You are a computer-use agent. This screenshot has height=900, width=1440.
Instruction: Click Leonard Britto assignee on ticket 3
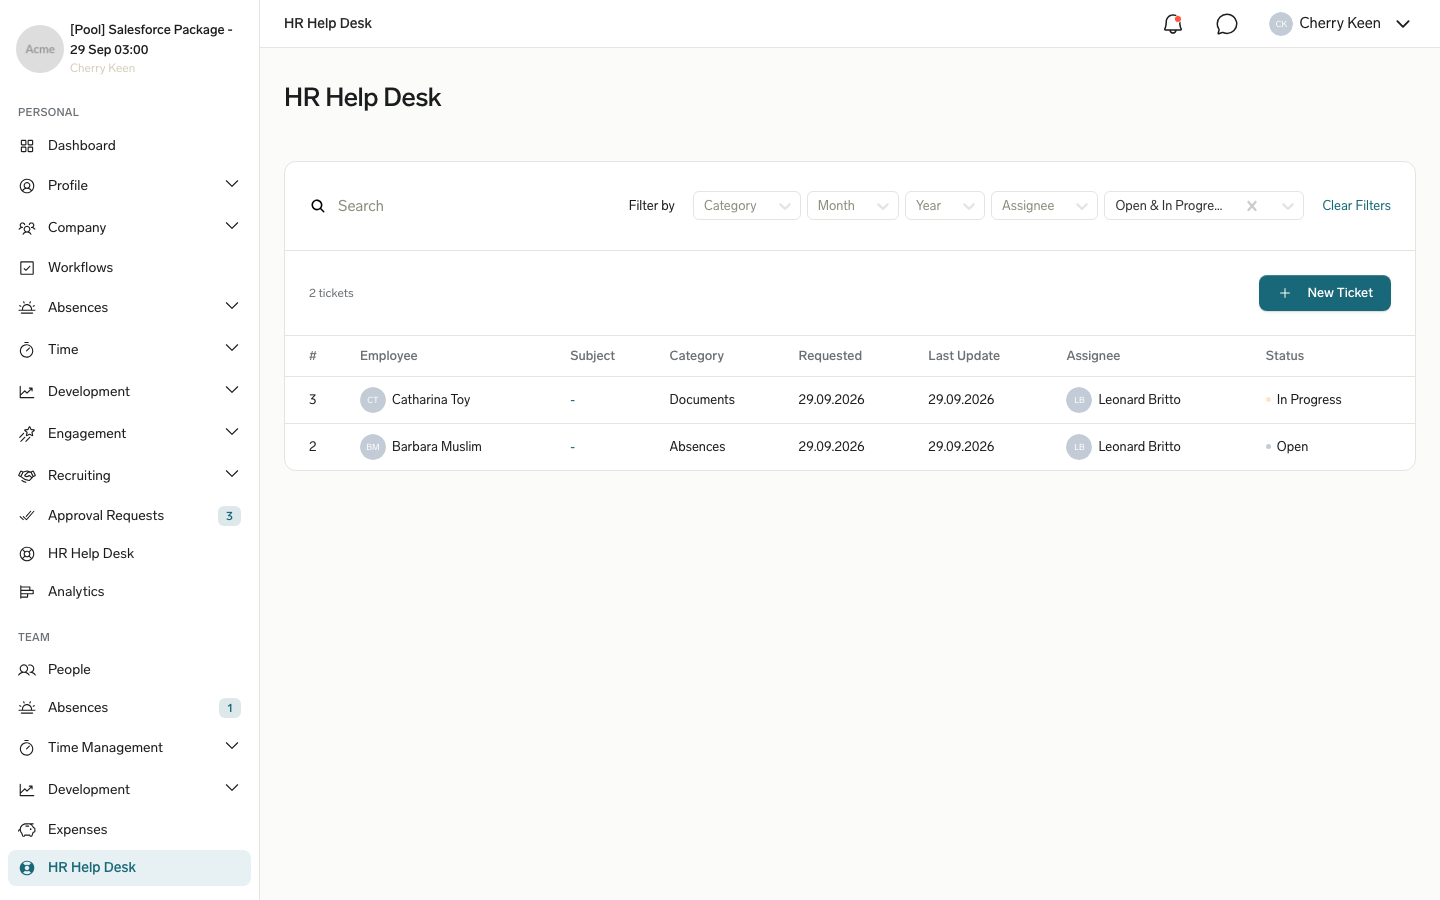coord(1139,400)
